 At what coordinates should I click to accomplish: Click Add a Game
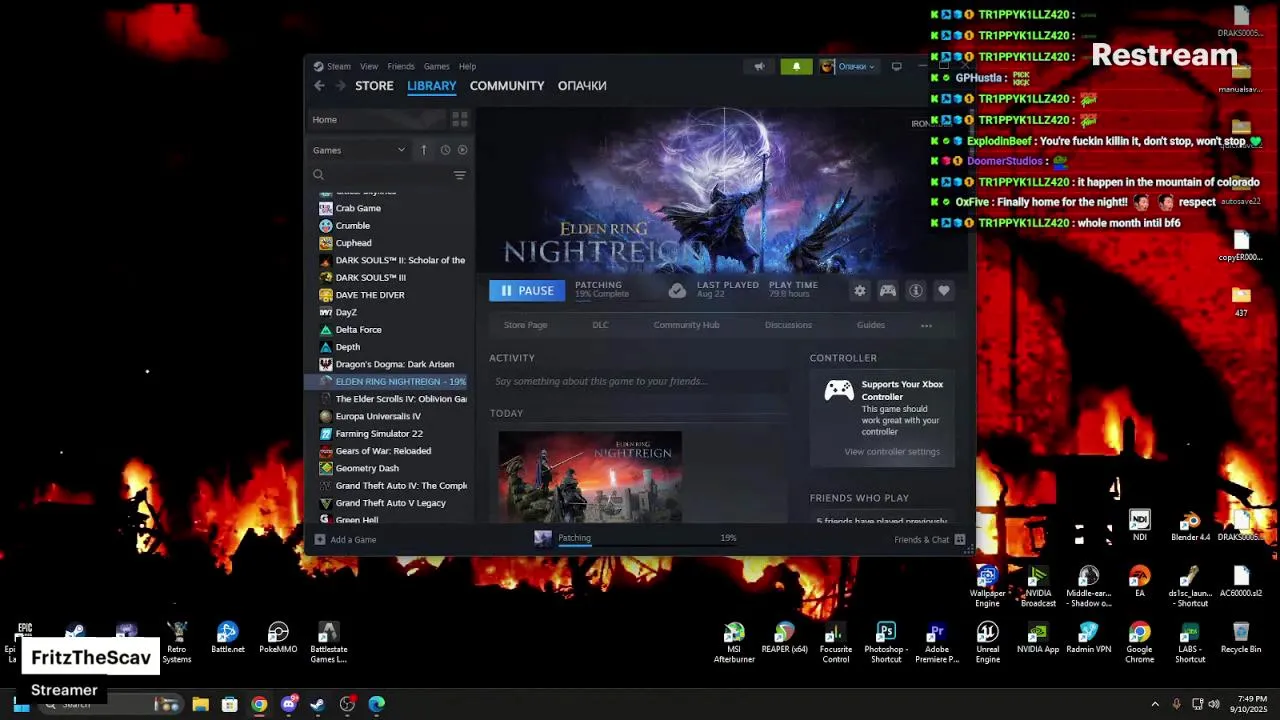[344, 540]
